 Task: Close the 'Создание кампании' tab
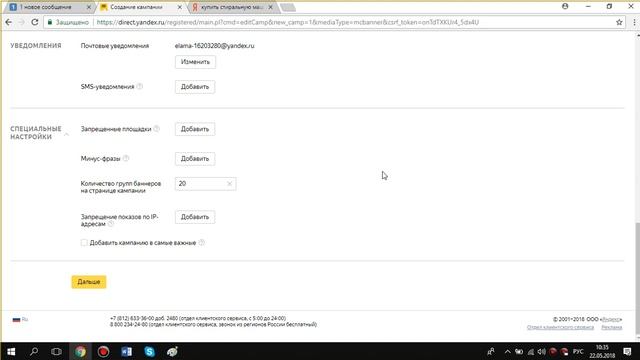coord(180,7)
